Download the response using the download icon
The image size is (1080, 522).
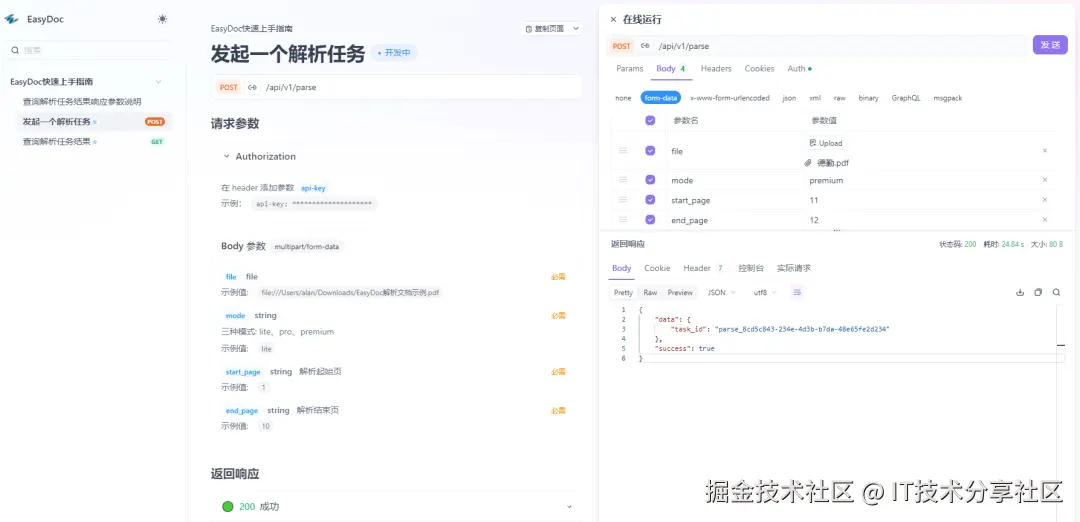1020,293
